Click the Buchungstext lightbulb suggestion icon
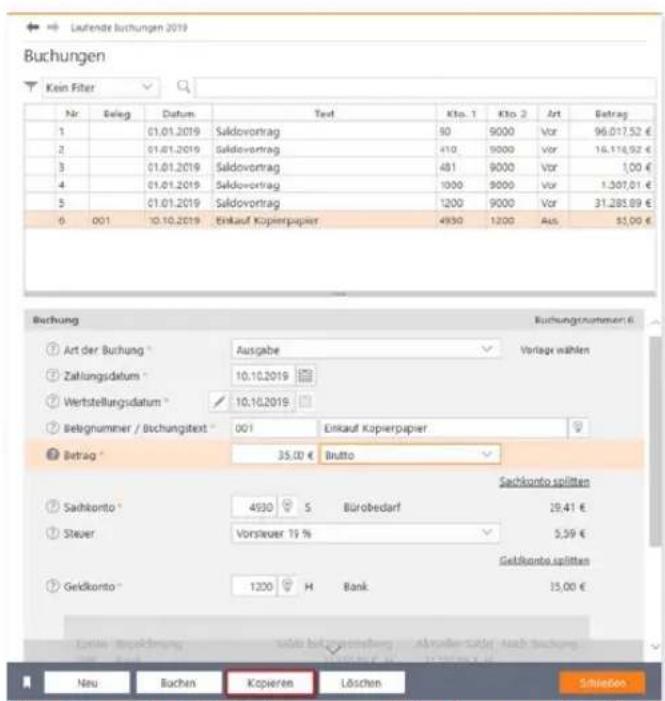This screenshot has width=665, height=701. click(x=578, y=427)
